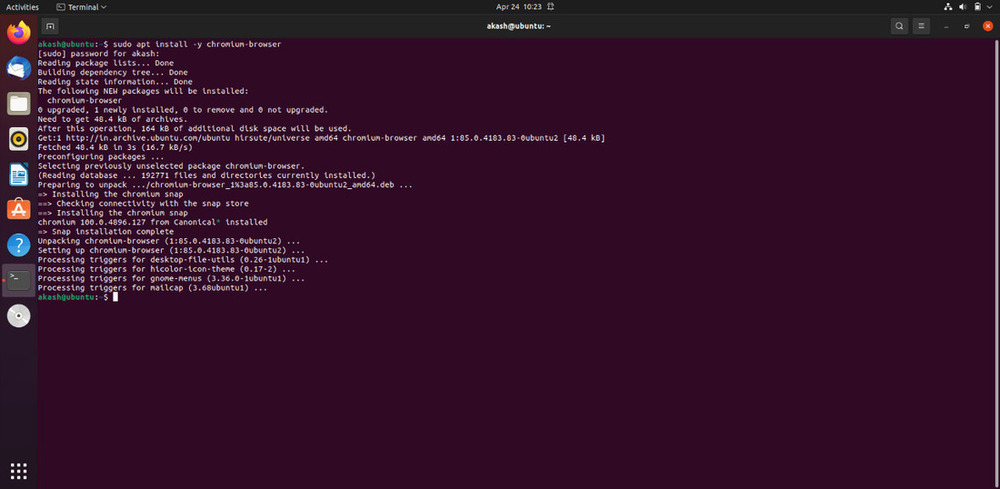Click the '[sudo] password for akash:' line
The height and width of the screenshot is (489, 1000).
(99, 54)
